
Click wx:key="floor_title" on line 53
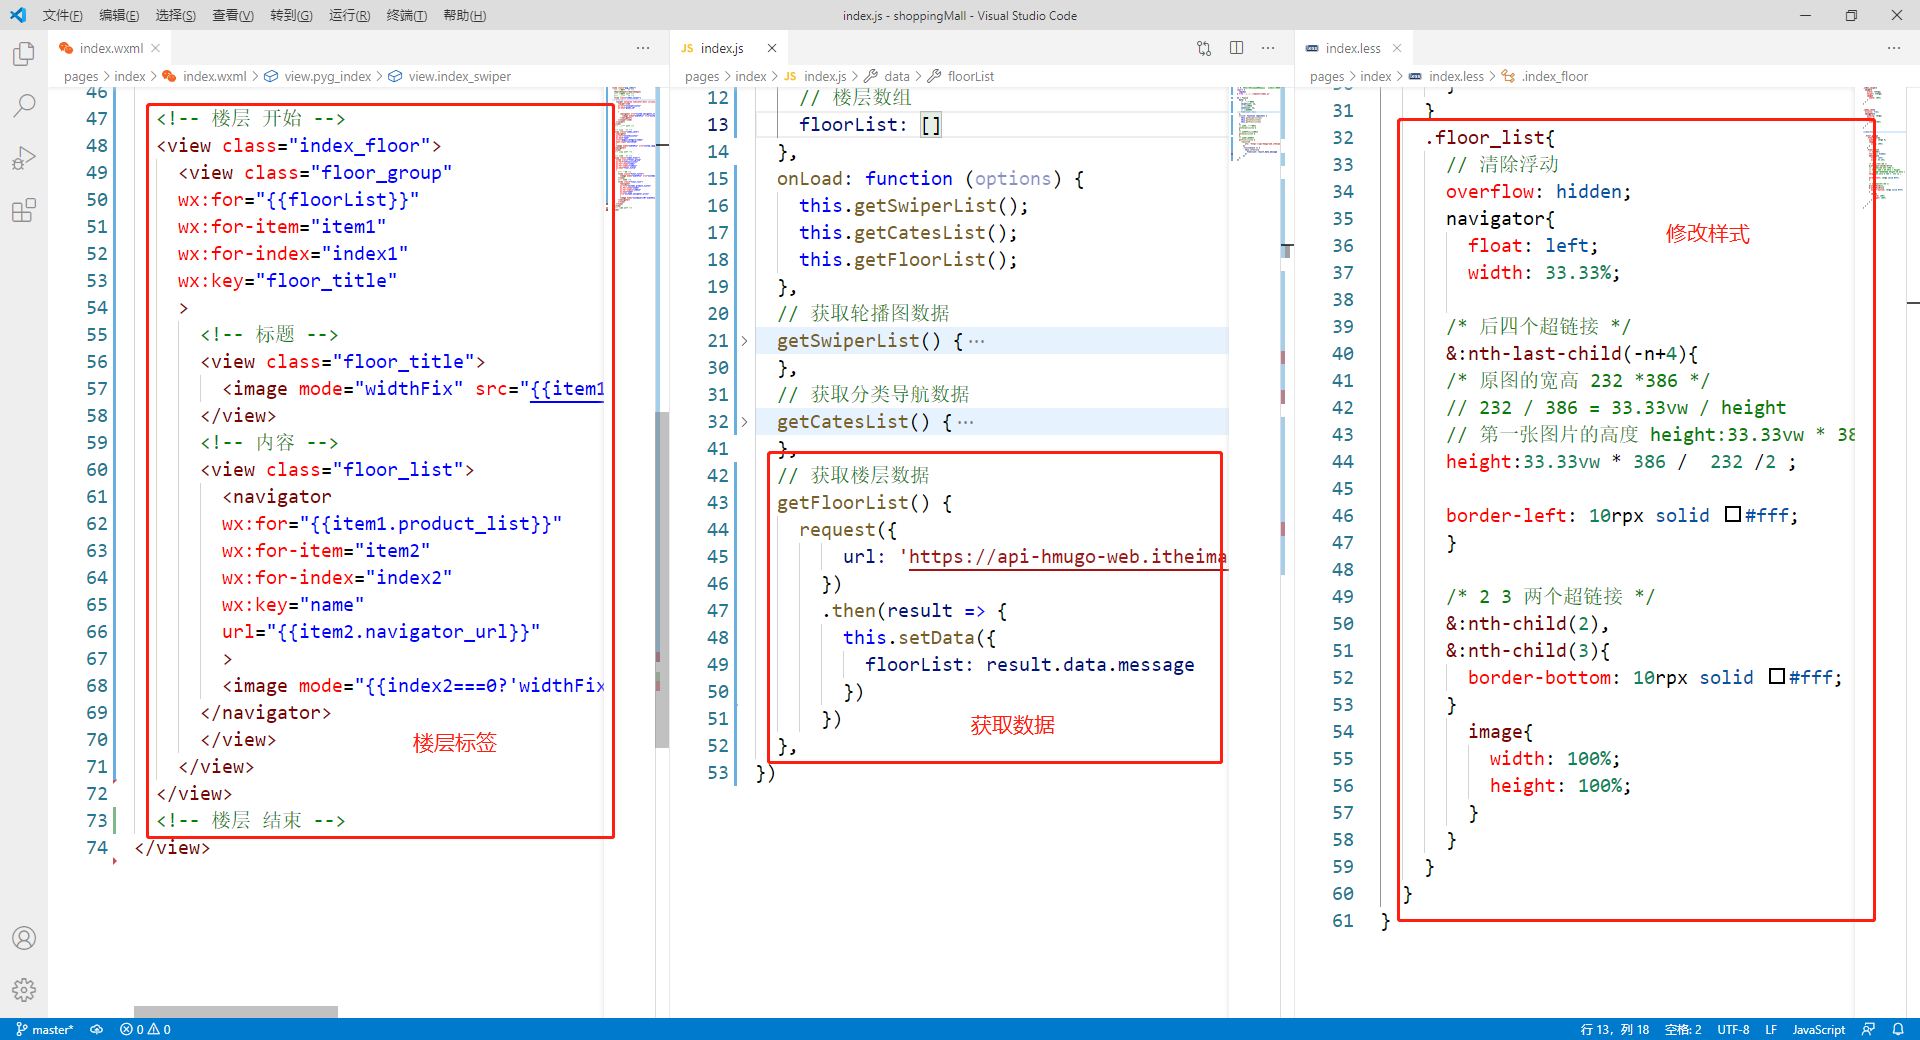click(287, 281)
